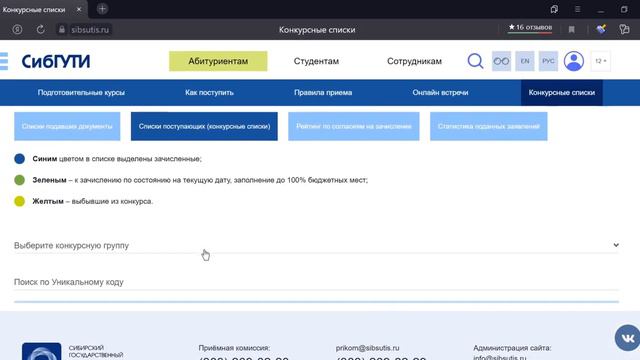The width and height of the screenshot is (640, 360).
Task: Click Списки поступающих (конкурсные списки) button
Action: (x=204, y=127)
